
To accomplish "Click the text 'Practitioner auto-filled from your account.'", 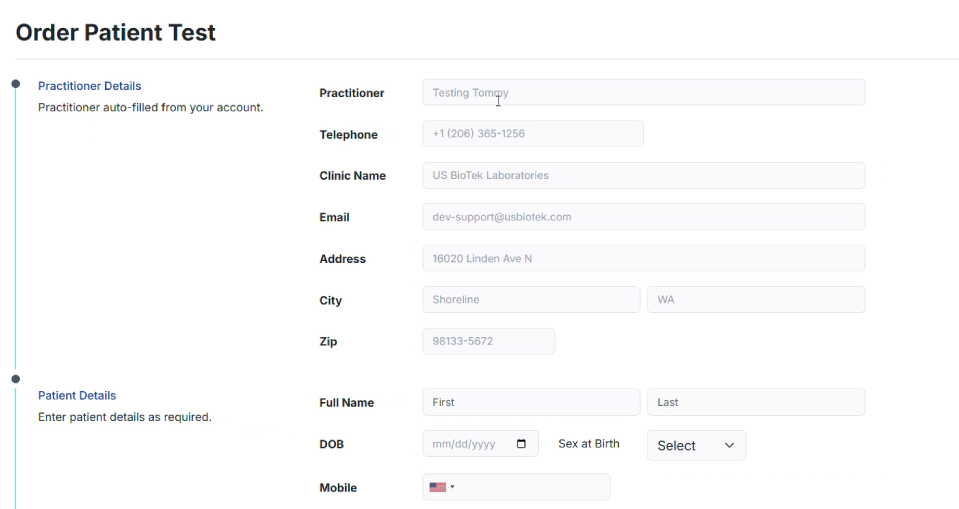I will [x=150, y=108].
